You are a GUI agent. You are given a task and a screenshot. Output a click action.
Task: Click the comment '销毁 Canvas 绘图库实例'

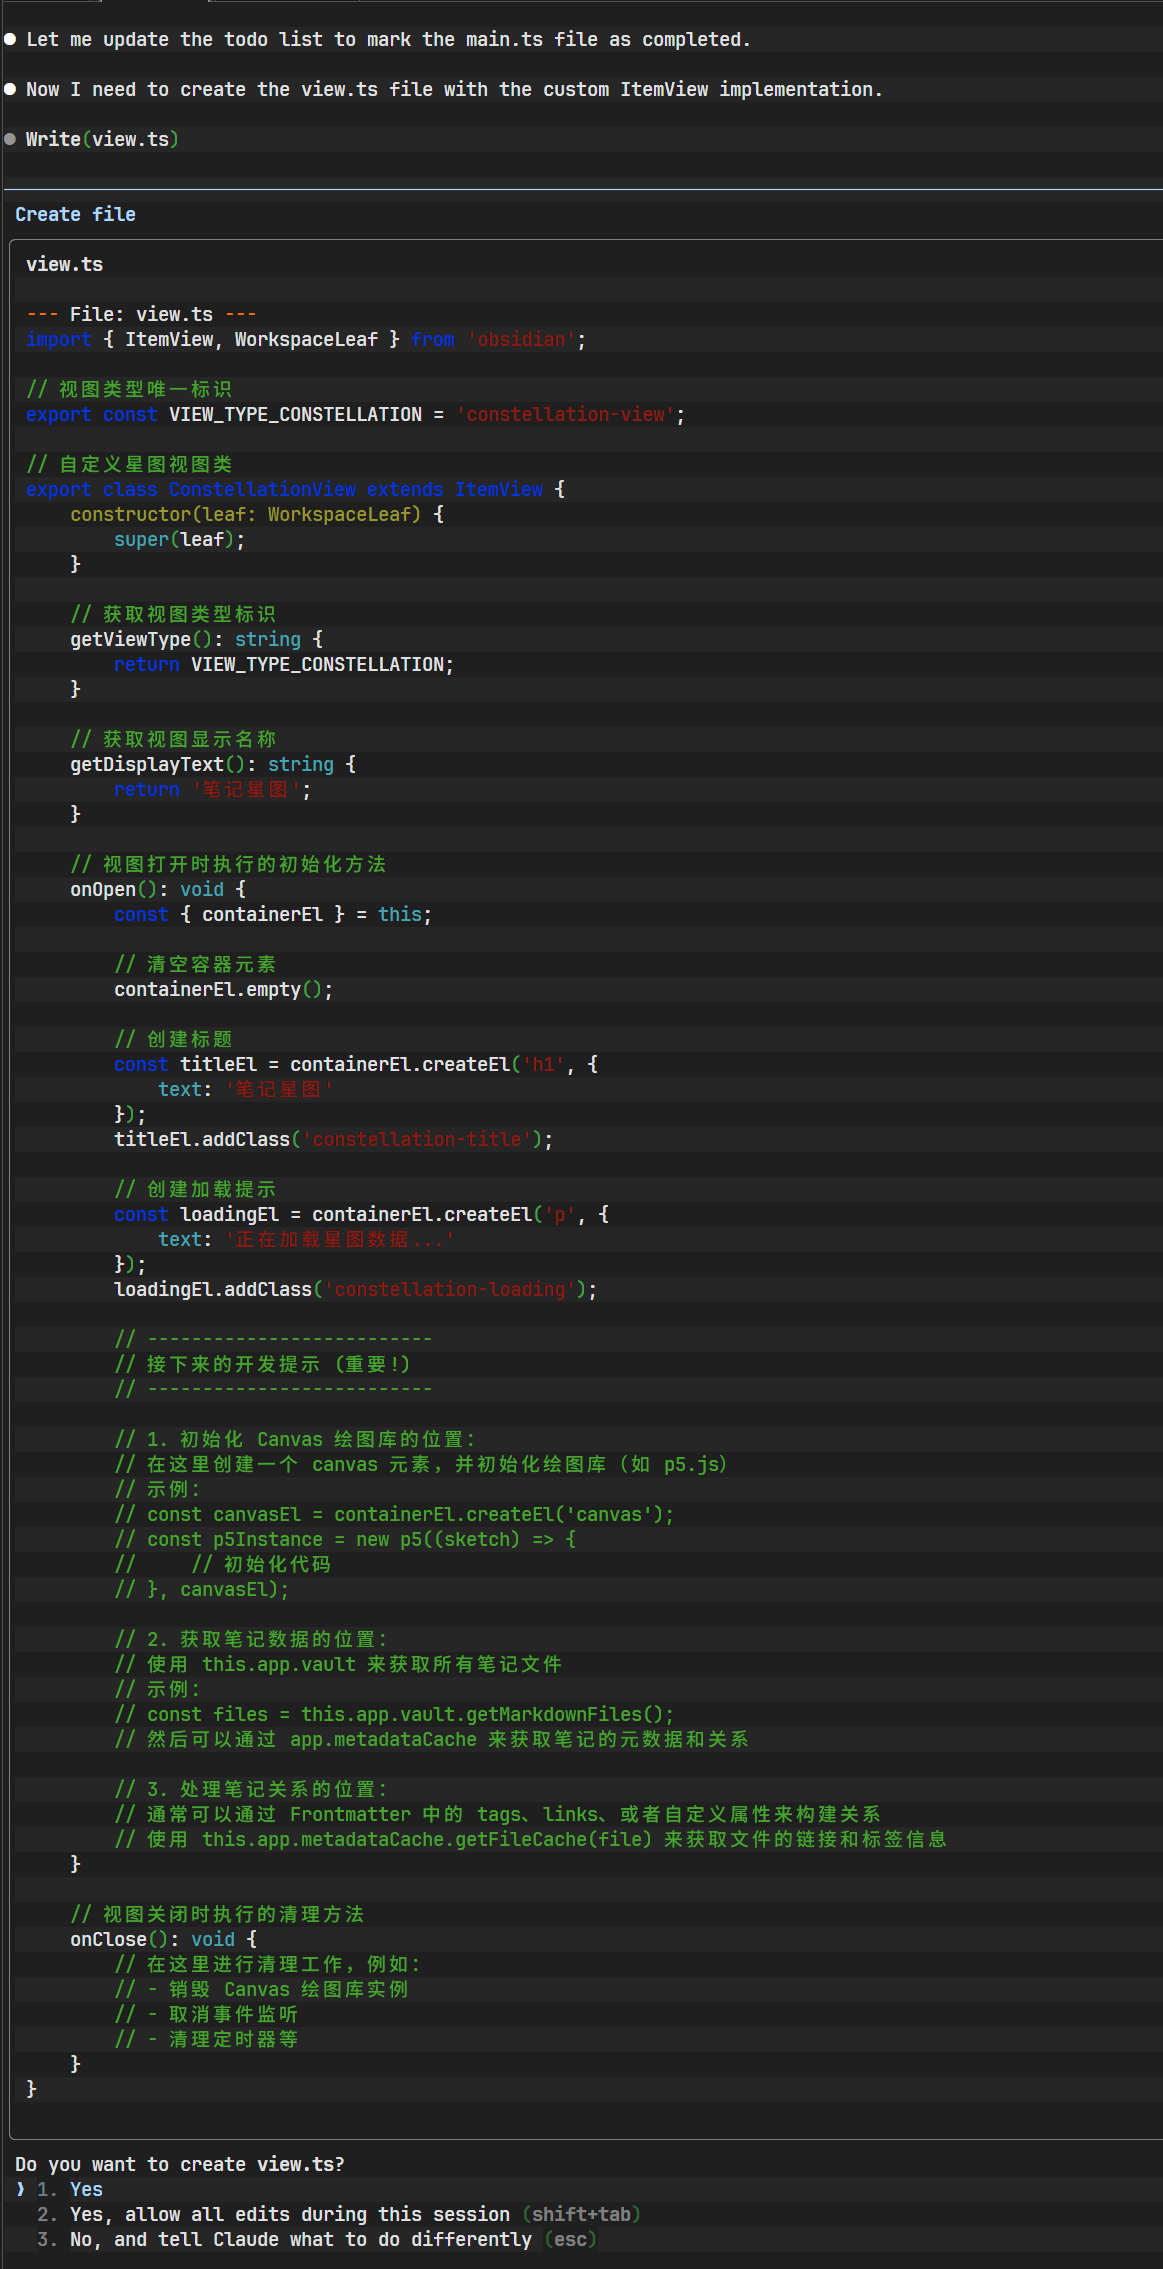(x=261, y=1989)
